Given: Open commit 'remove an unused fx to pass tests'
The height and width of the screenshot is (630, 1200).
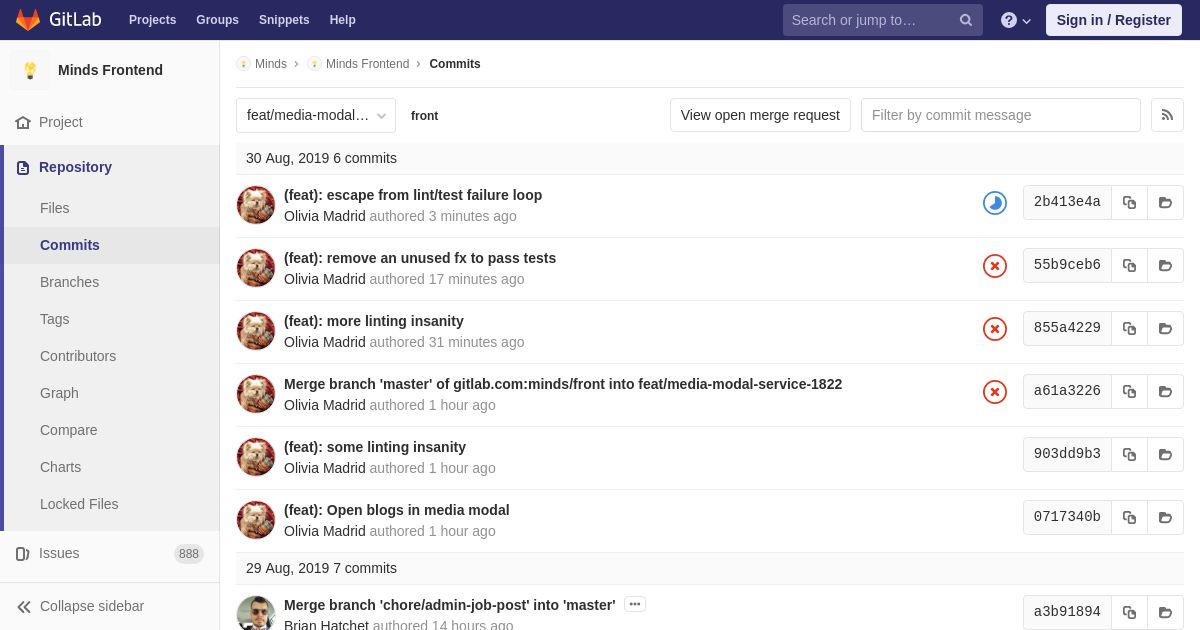Looking at the screenshot, I should coord(420,258).
